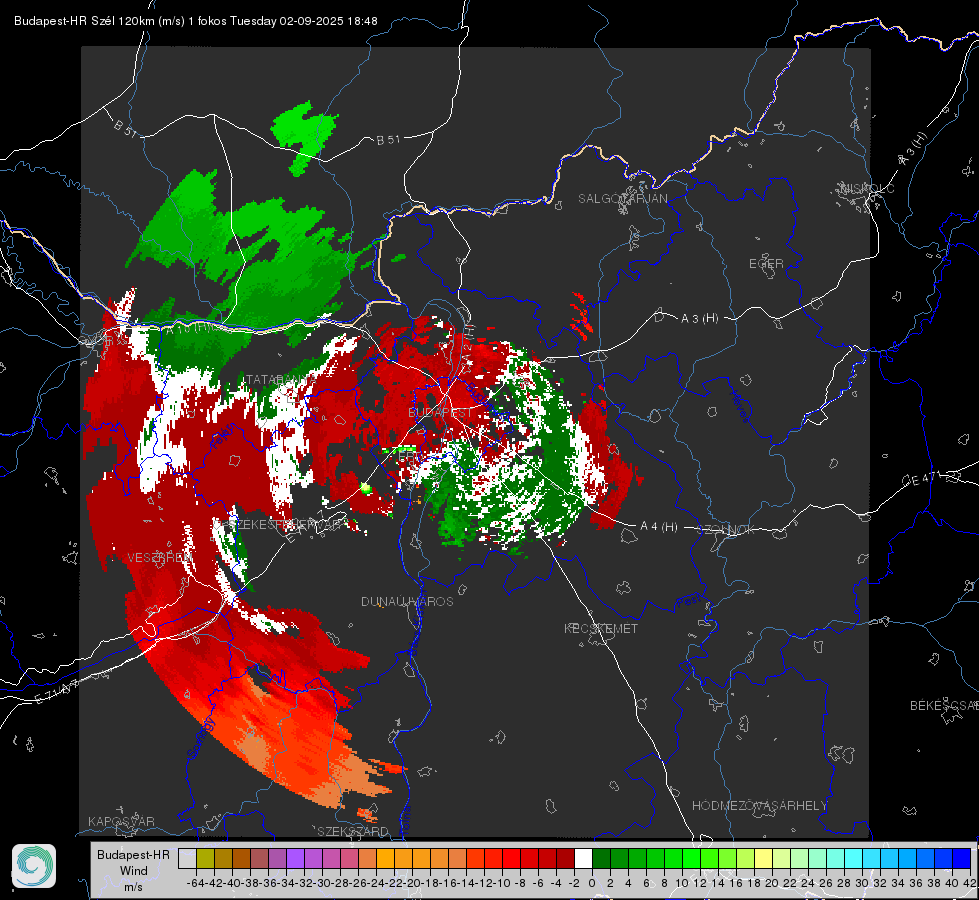Viewport: 979px width, 900px height.
Task: Click the MISKOLC city label
Action: click(x=868, y=188)
